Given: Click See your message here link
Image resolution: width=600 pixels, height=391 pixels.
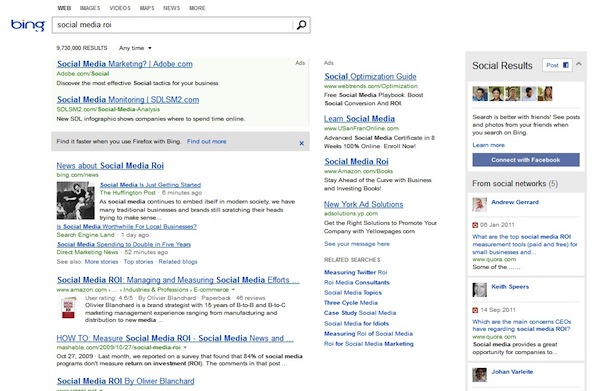Looking at the screenshot, I should point(357,244).
